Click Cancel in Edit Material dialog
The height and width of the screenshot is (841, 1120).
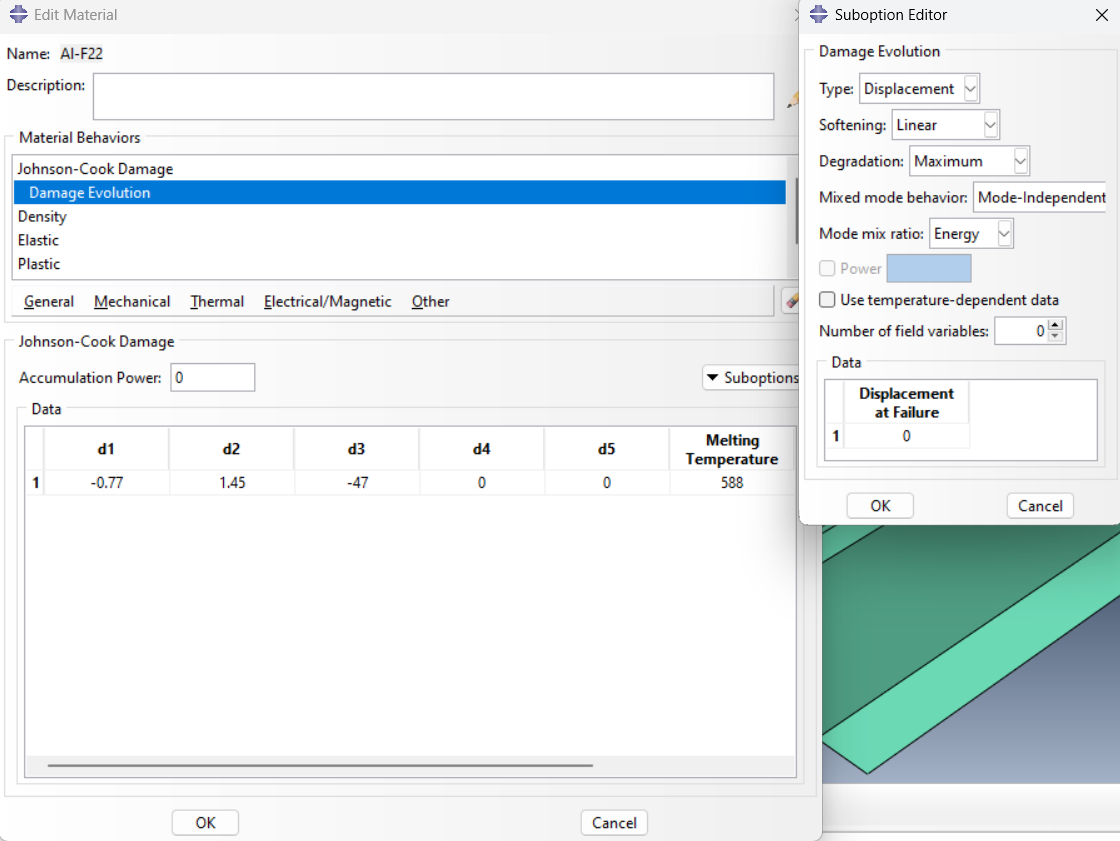(614, 822)
